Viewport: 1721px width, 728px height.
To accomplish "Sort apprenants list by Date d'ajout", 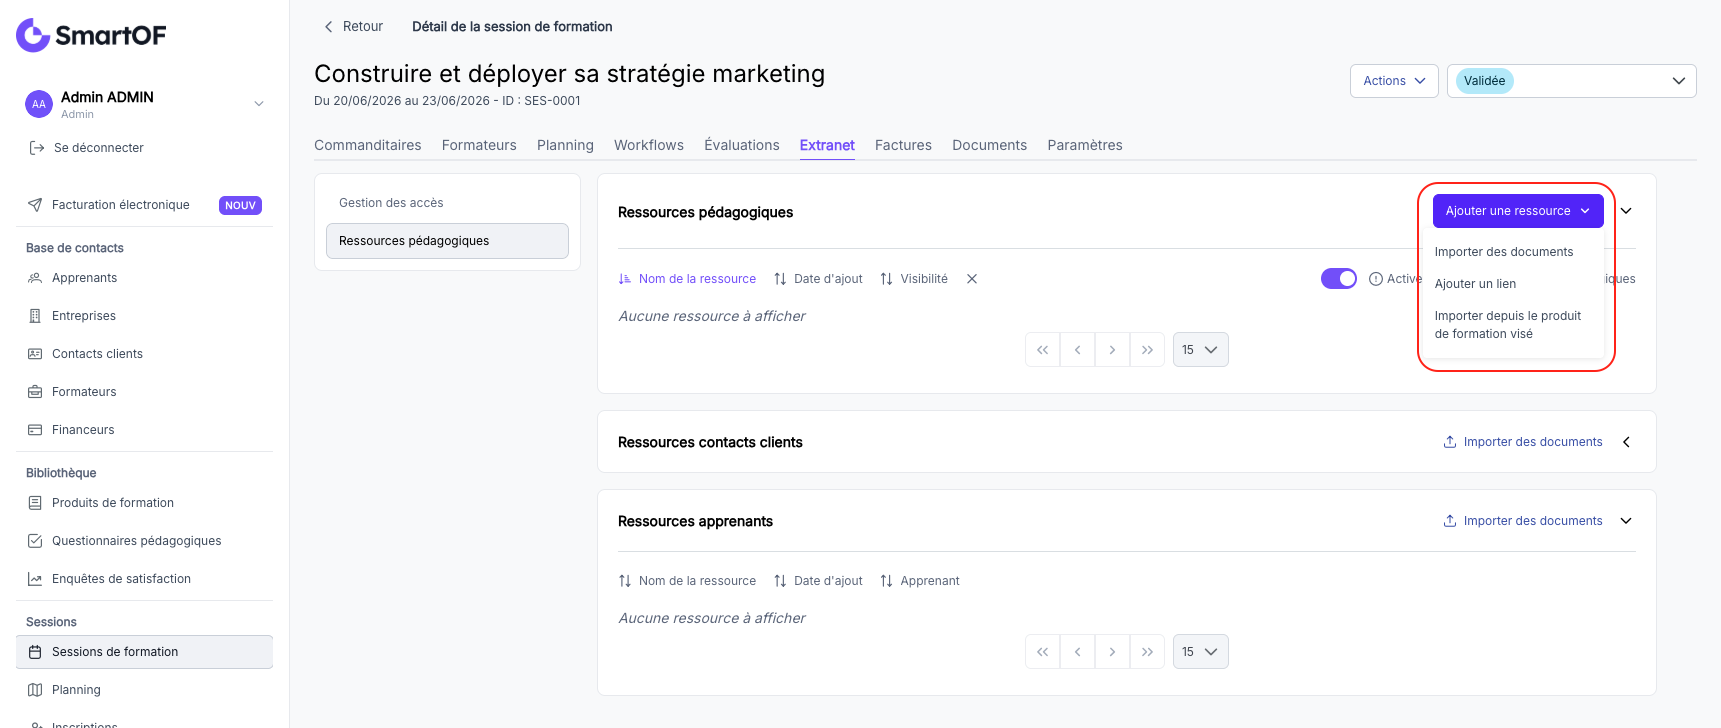I will click(x=818, y=581).
